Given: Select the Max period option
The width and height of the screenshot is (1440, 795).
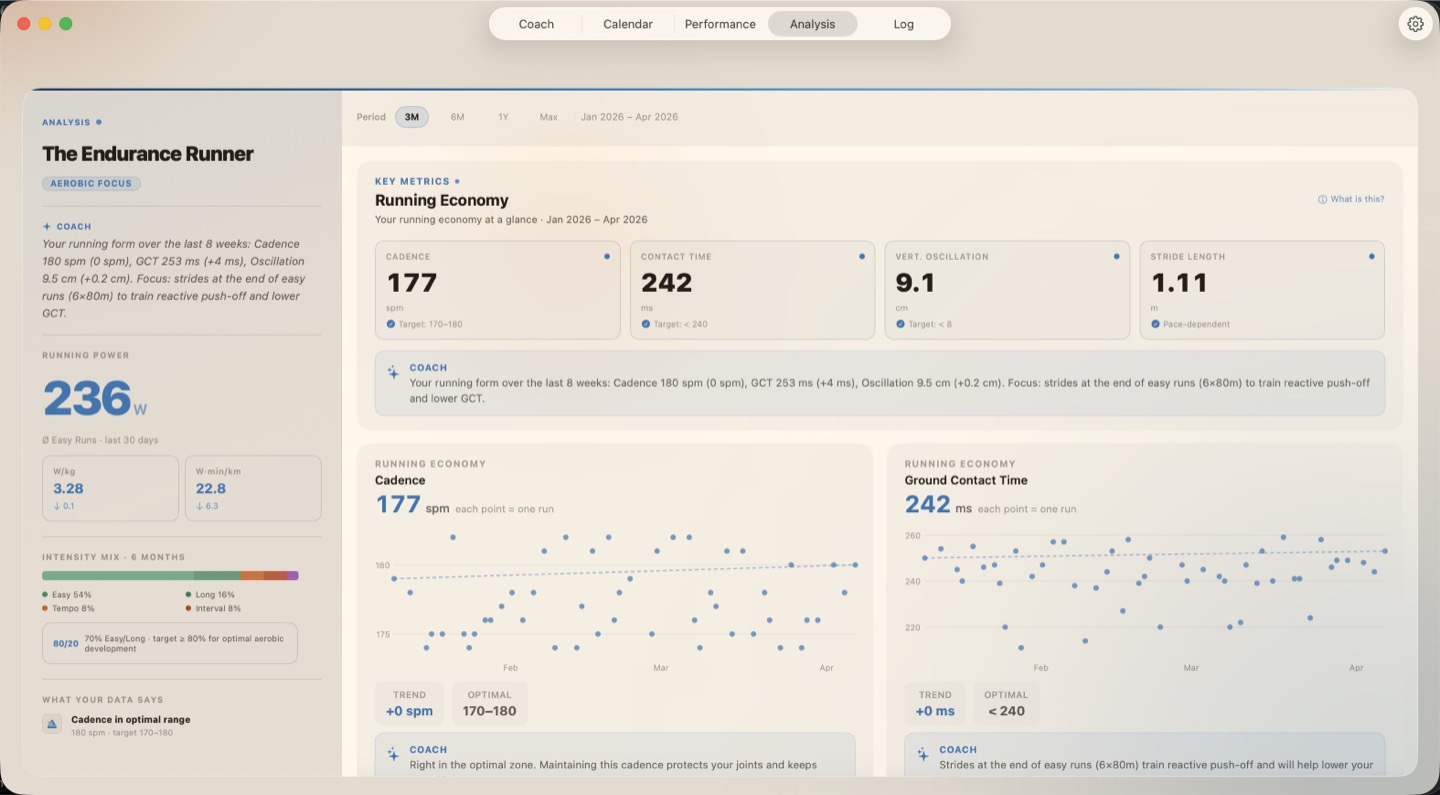Looking at the screenshot, I should tap(548, 117).
